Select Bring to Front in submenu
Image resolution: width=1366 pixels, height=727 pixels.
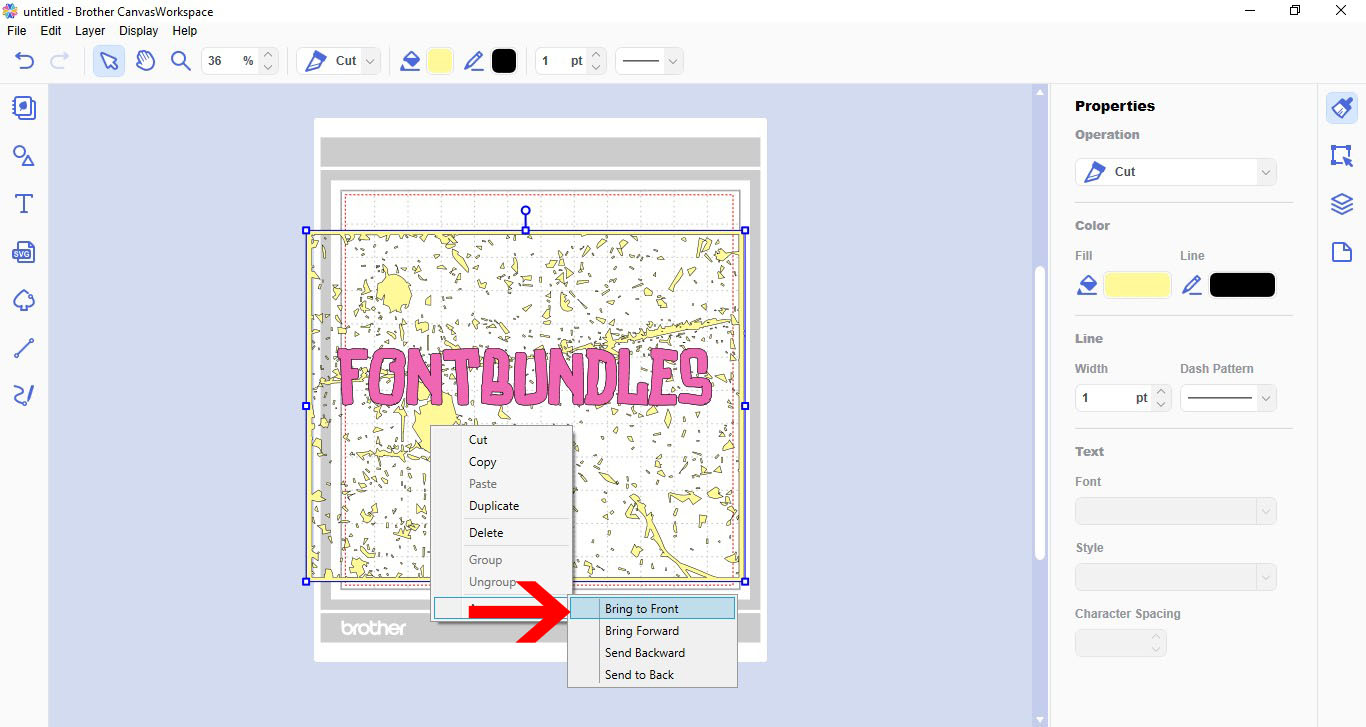pos(652,609)
